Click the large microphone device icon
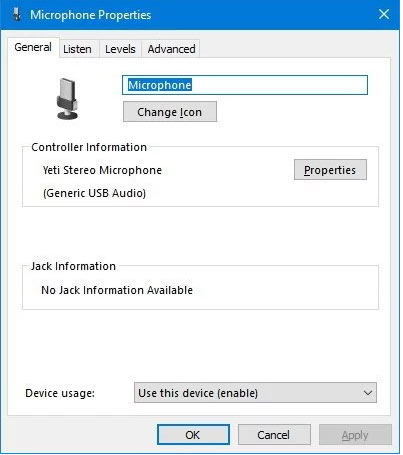 tap(67, 99)
